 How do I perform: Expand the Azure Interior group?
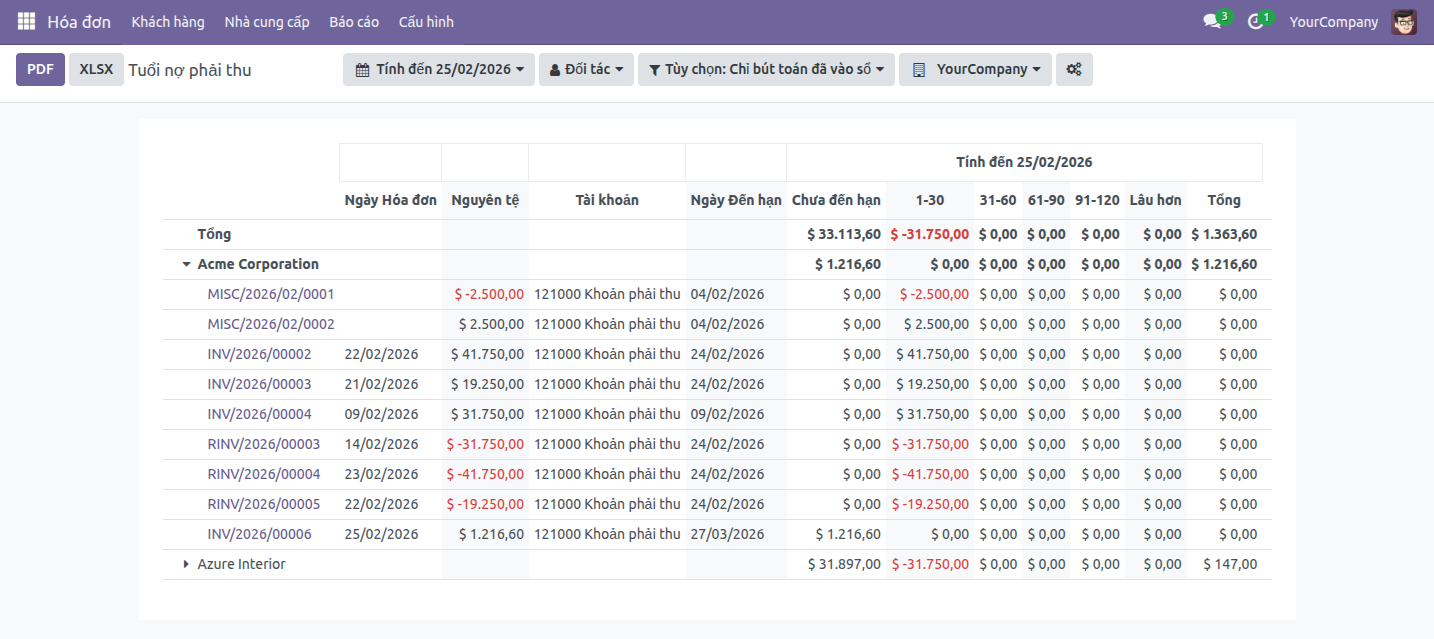(x=186, y=565)
